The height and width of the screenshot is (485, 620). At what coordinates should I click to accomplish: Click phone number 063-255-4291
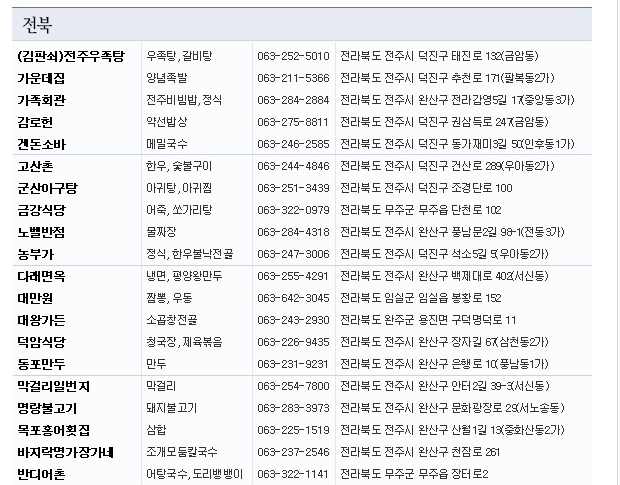(x=293, y=276)
